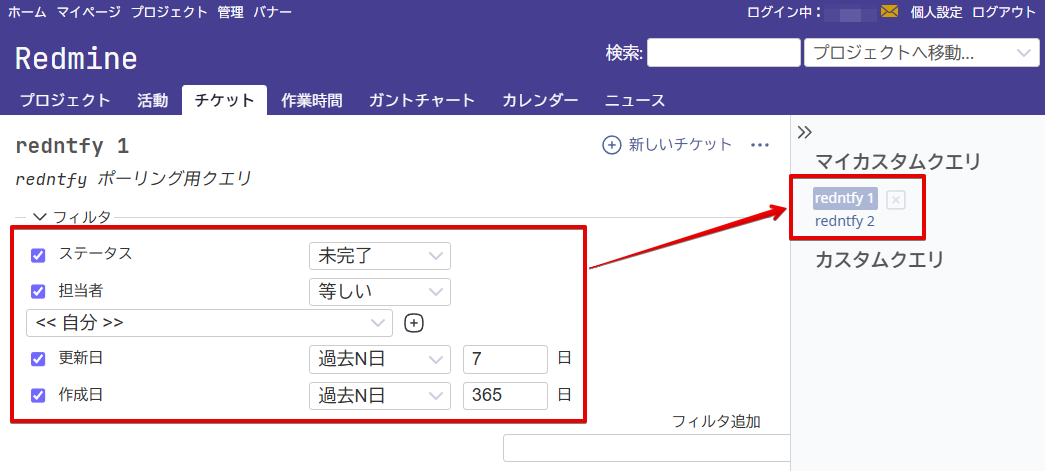Click plus icon beside << 自分 >> selector
Screen dimensions: 1045x471
[x=414, y=323]
